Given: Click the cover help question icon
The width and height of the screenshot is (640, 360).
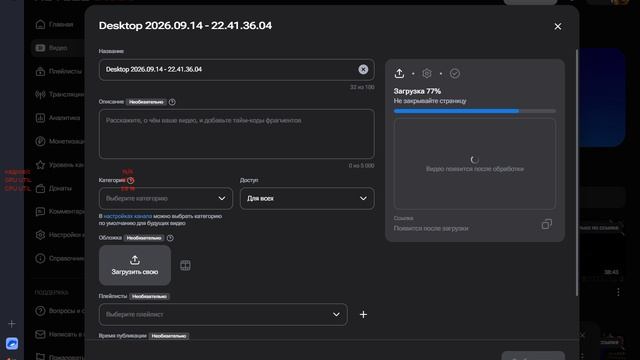Looking at the screenshot, I should coord(170,238).
